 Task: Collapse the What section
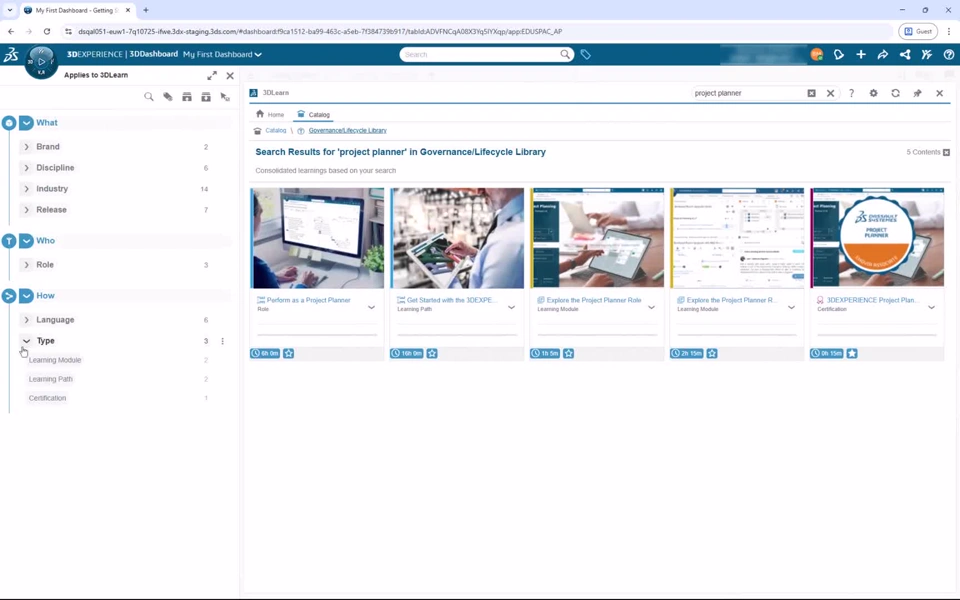[26, 123]
